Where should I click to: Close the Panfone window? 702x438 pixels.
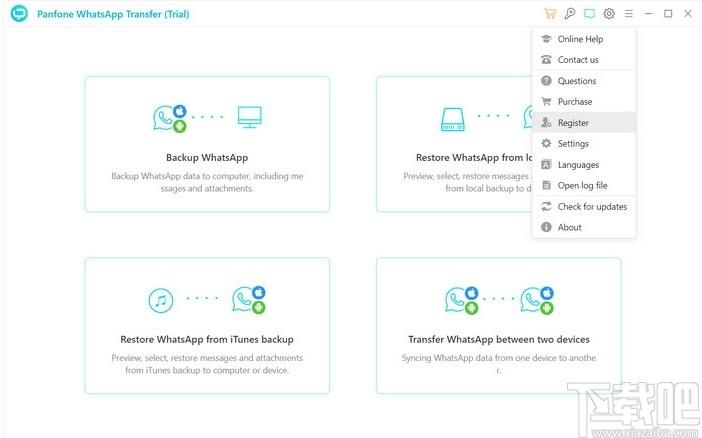(688, 13)
